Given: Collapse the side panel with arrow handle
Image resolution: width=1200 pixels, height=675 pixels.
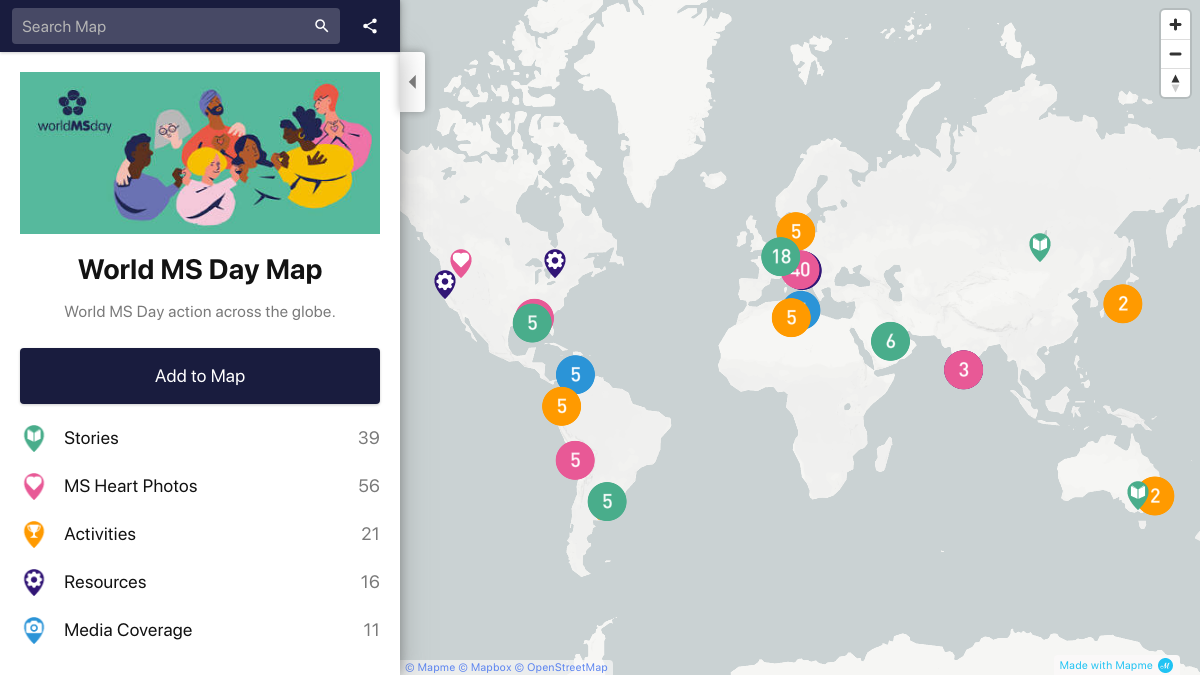Looking at the screenshot, I should tap(412, 82).
